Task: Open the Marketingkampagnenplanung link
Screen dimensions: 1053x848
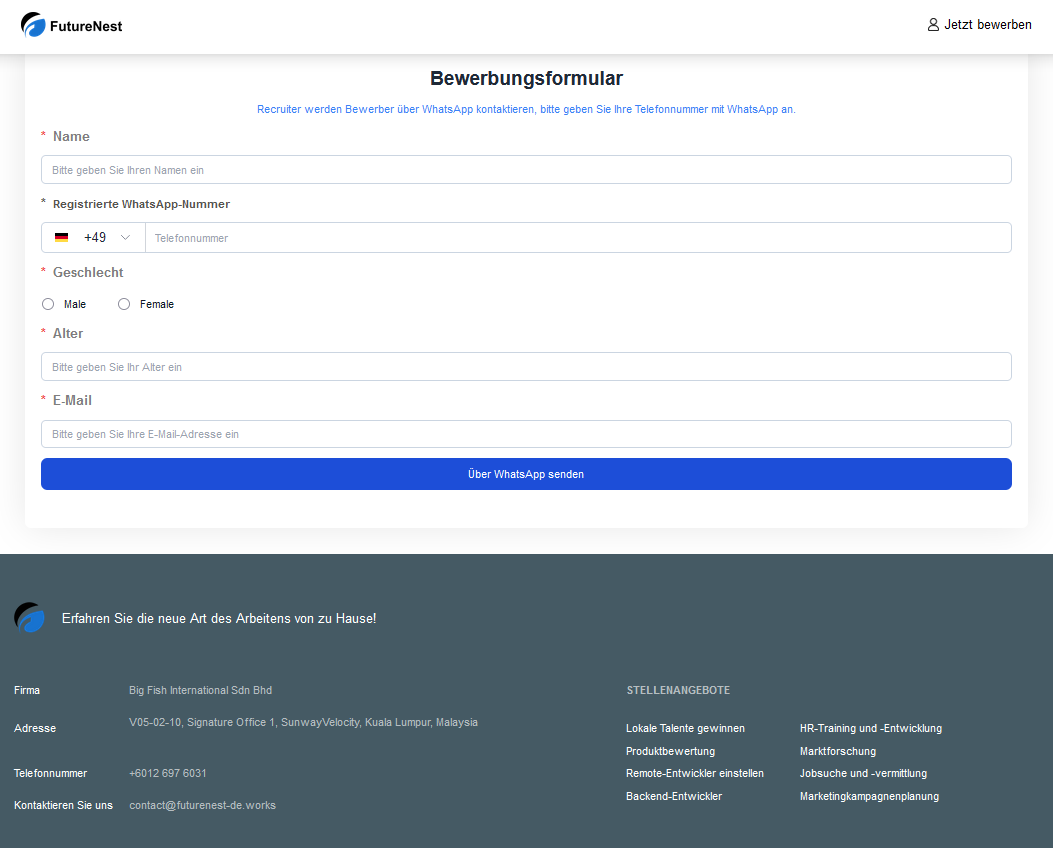Action: coord(869,796)
